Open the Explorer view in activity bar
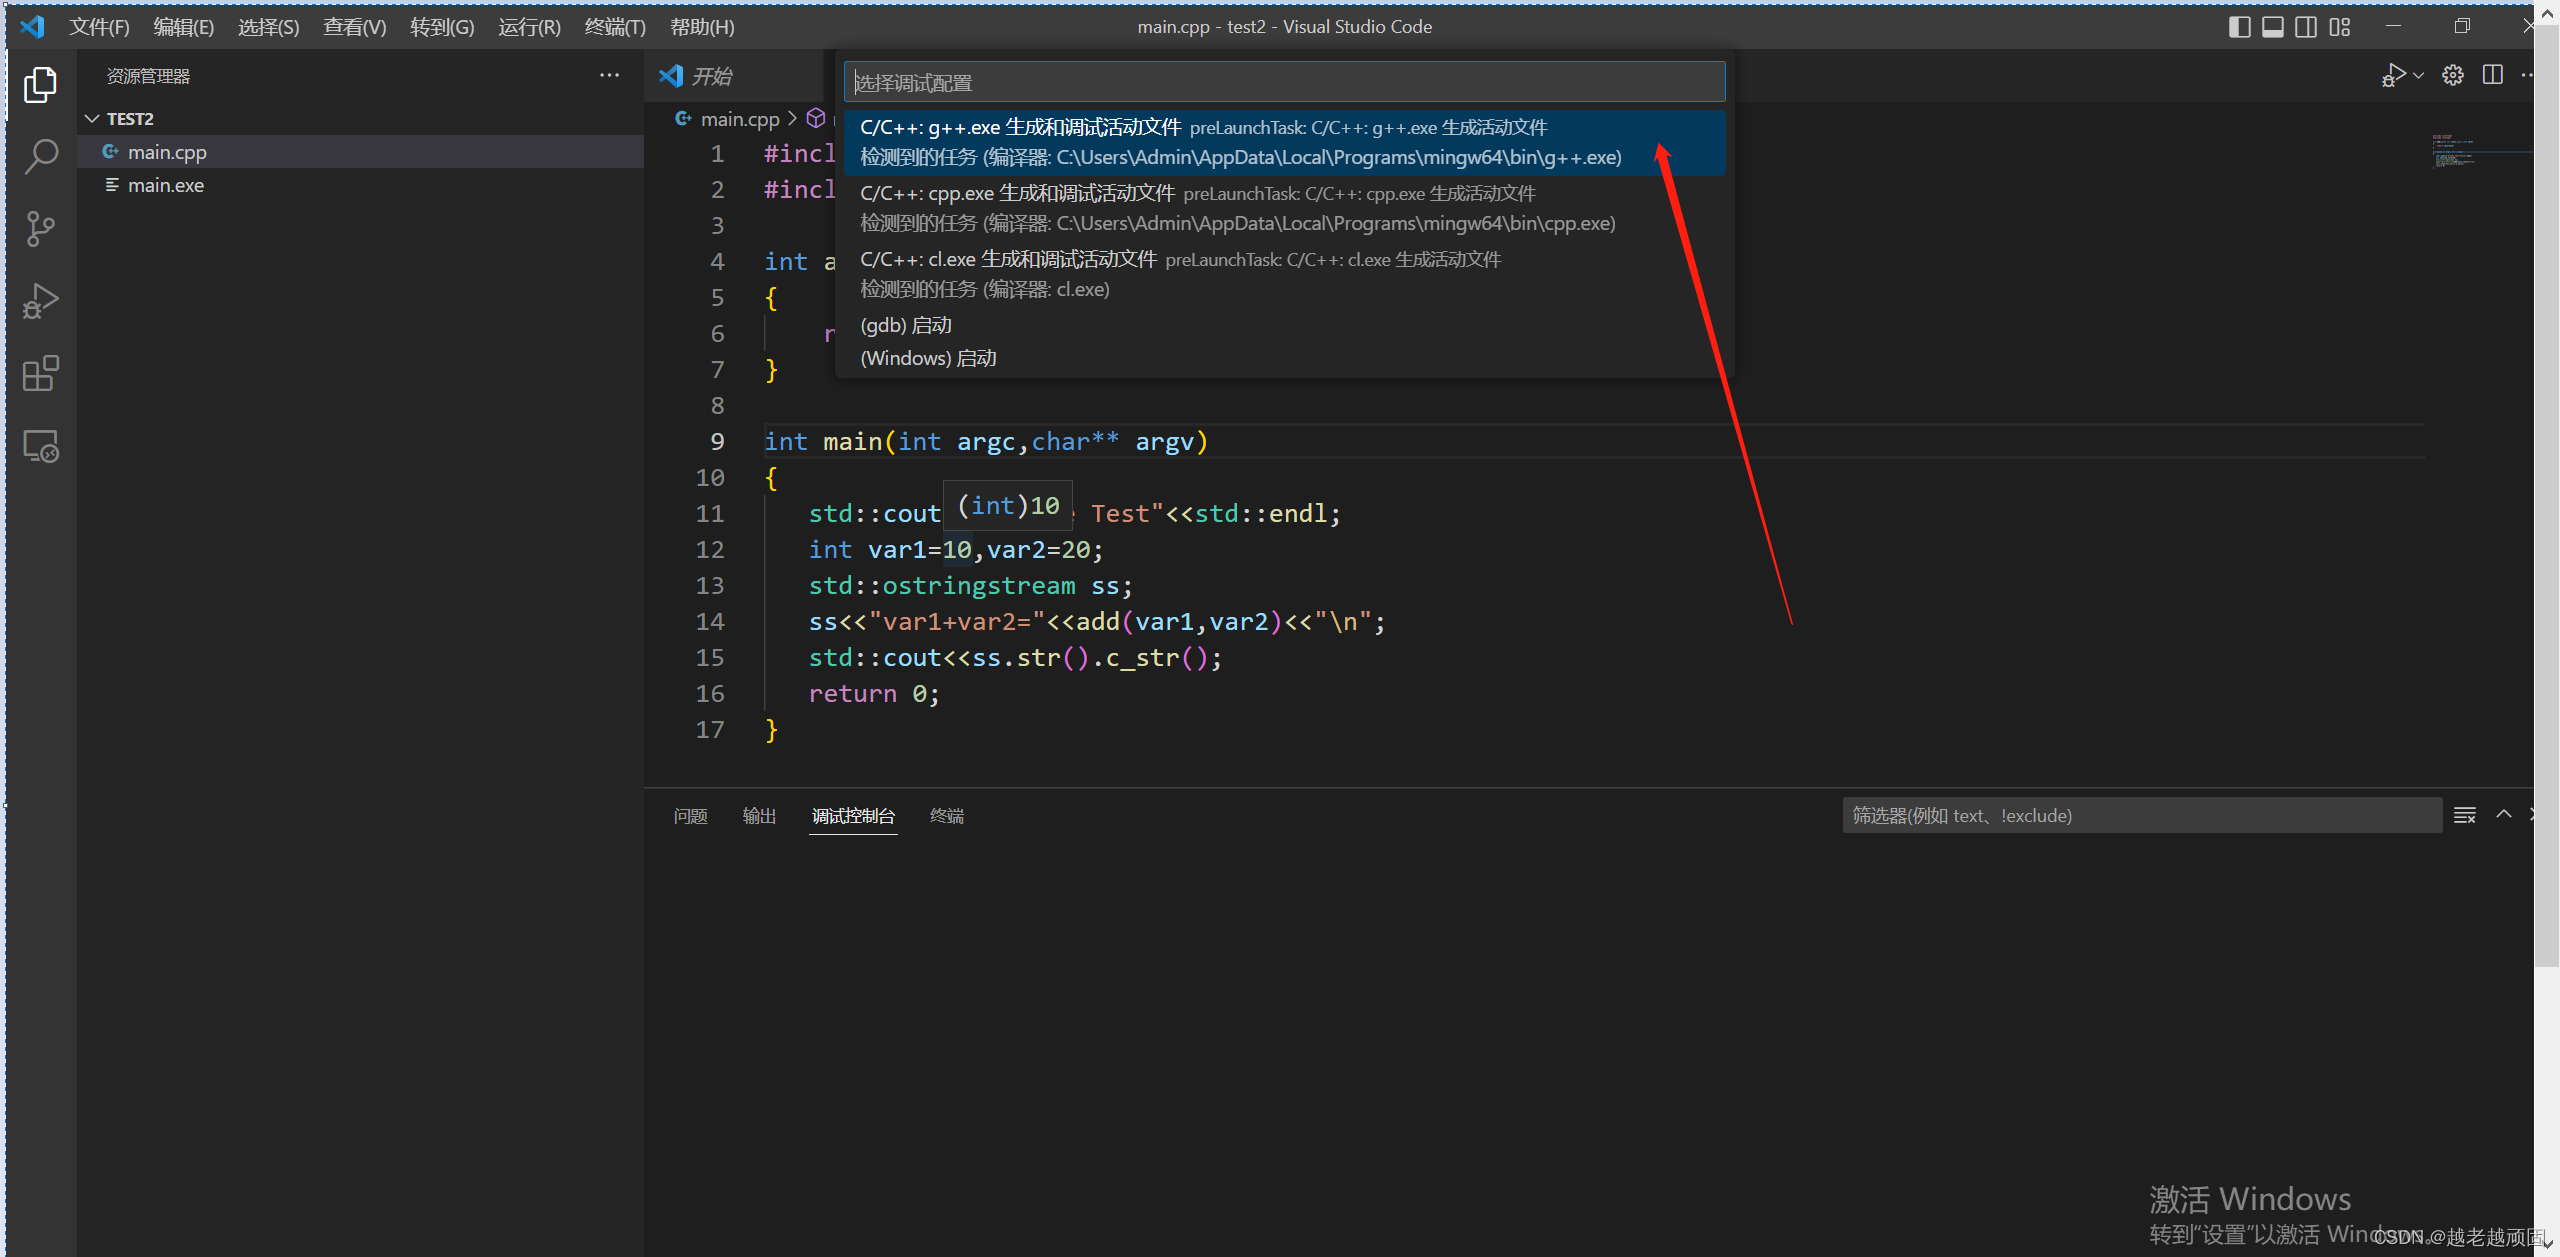 [40, 84]
